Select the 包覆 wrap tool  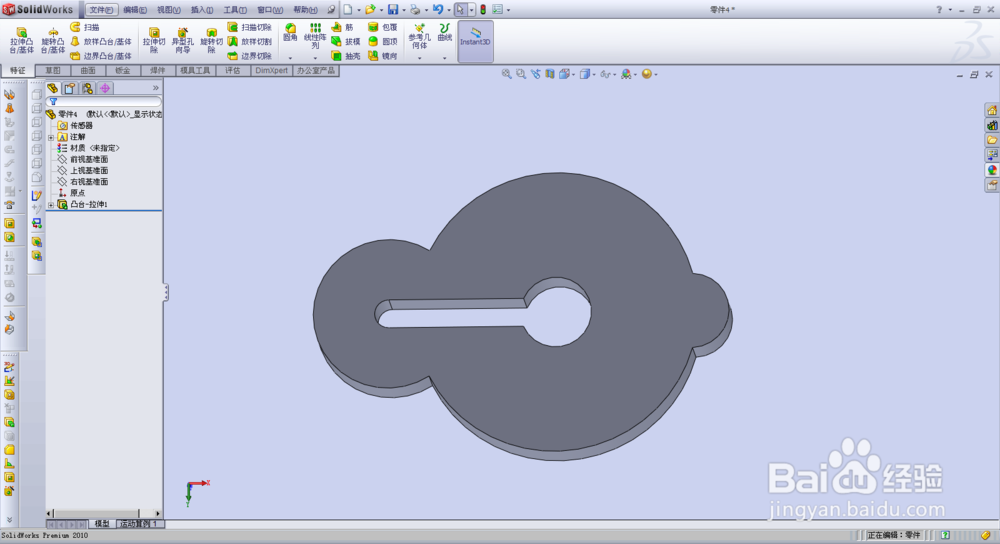383,27
